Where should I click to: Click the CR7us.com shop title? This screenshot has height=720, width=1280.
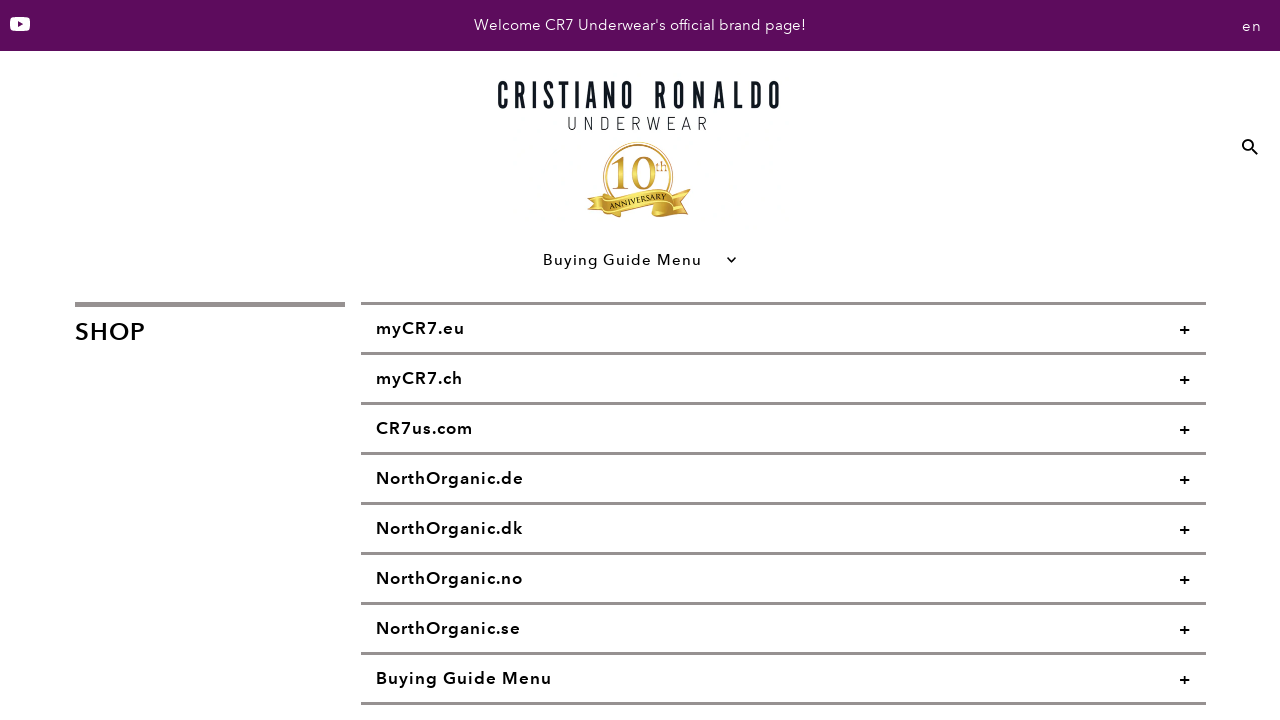(424, 428)
